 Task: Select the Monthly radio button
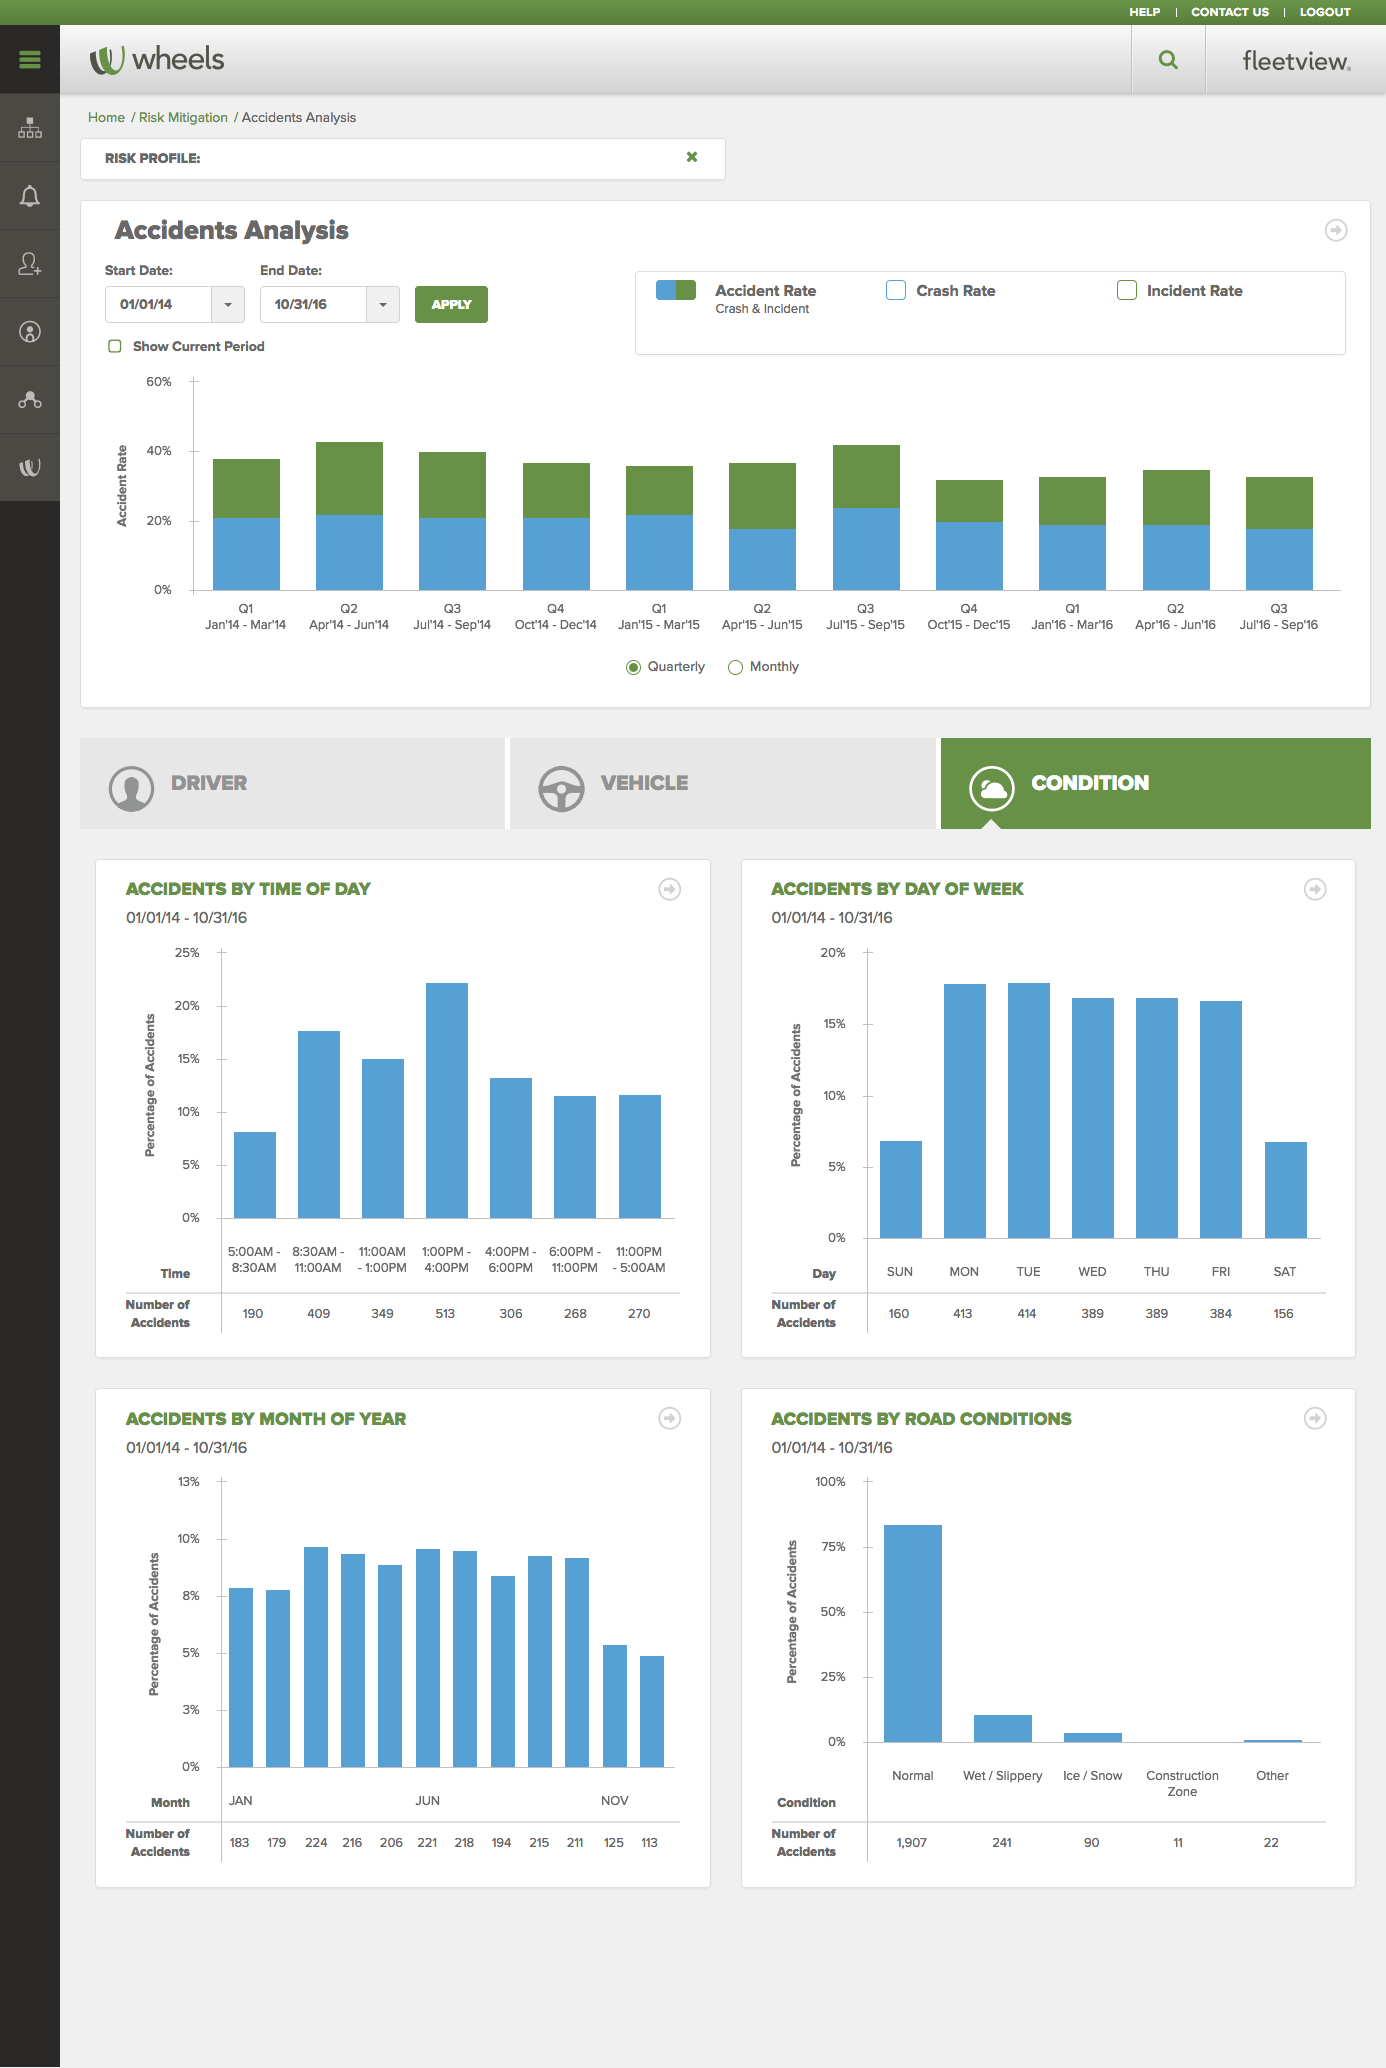click(x=736, y=667)
